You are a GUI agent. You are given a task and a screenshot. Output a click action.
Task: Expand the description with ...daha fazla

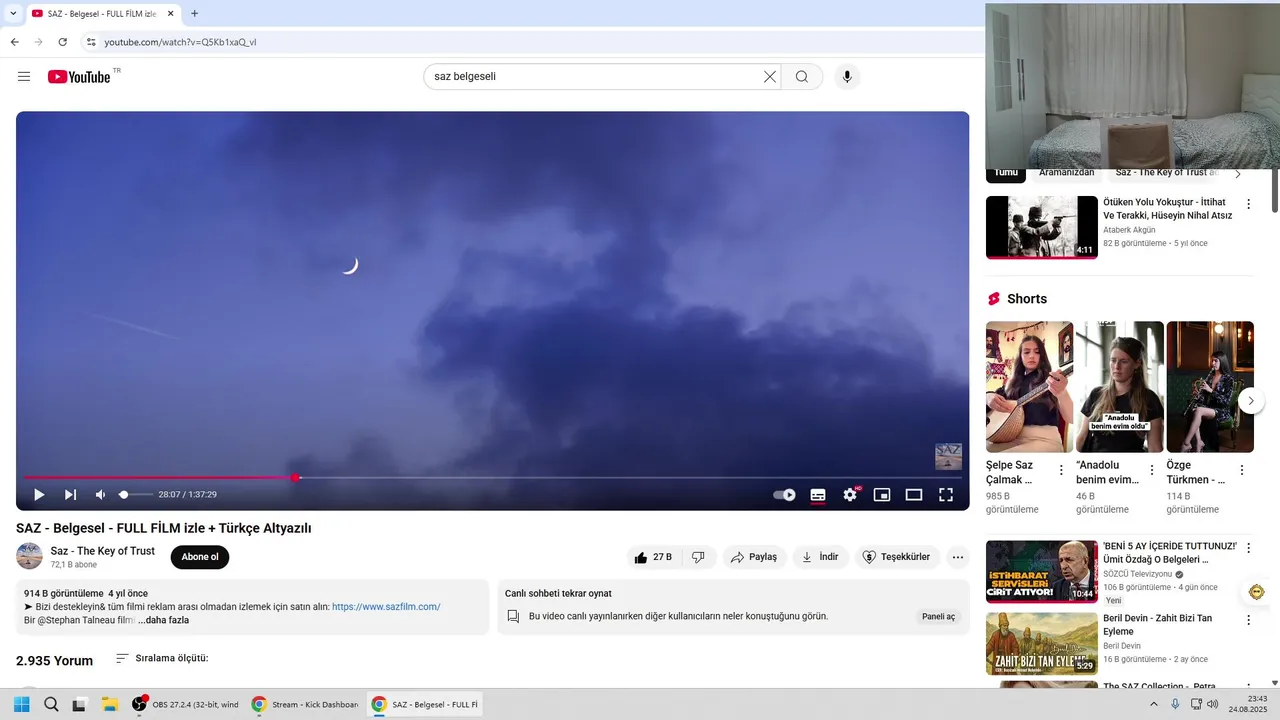pos(163,620)
